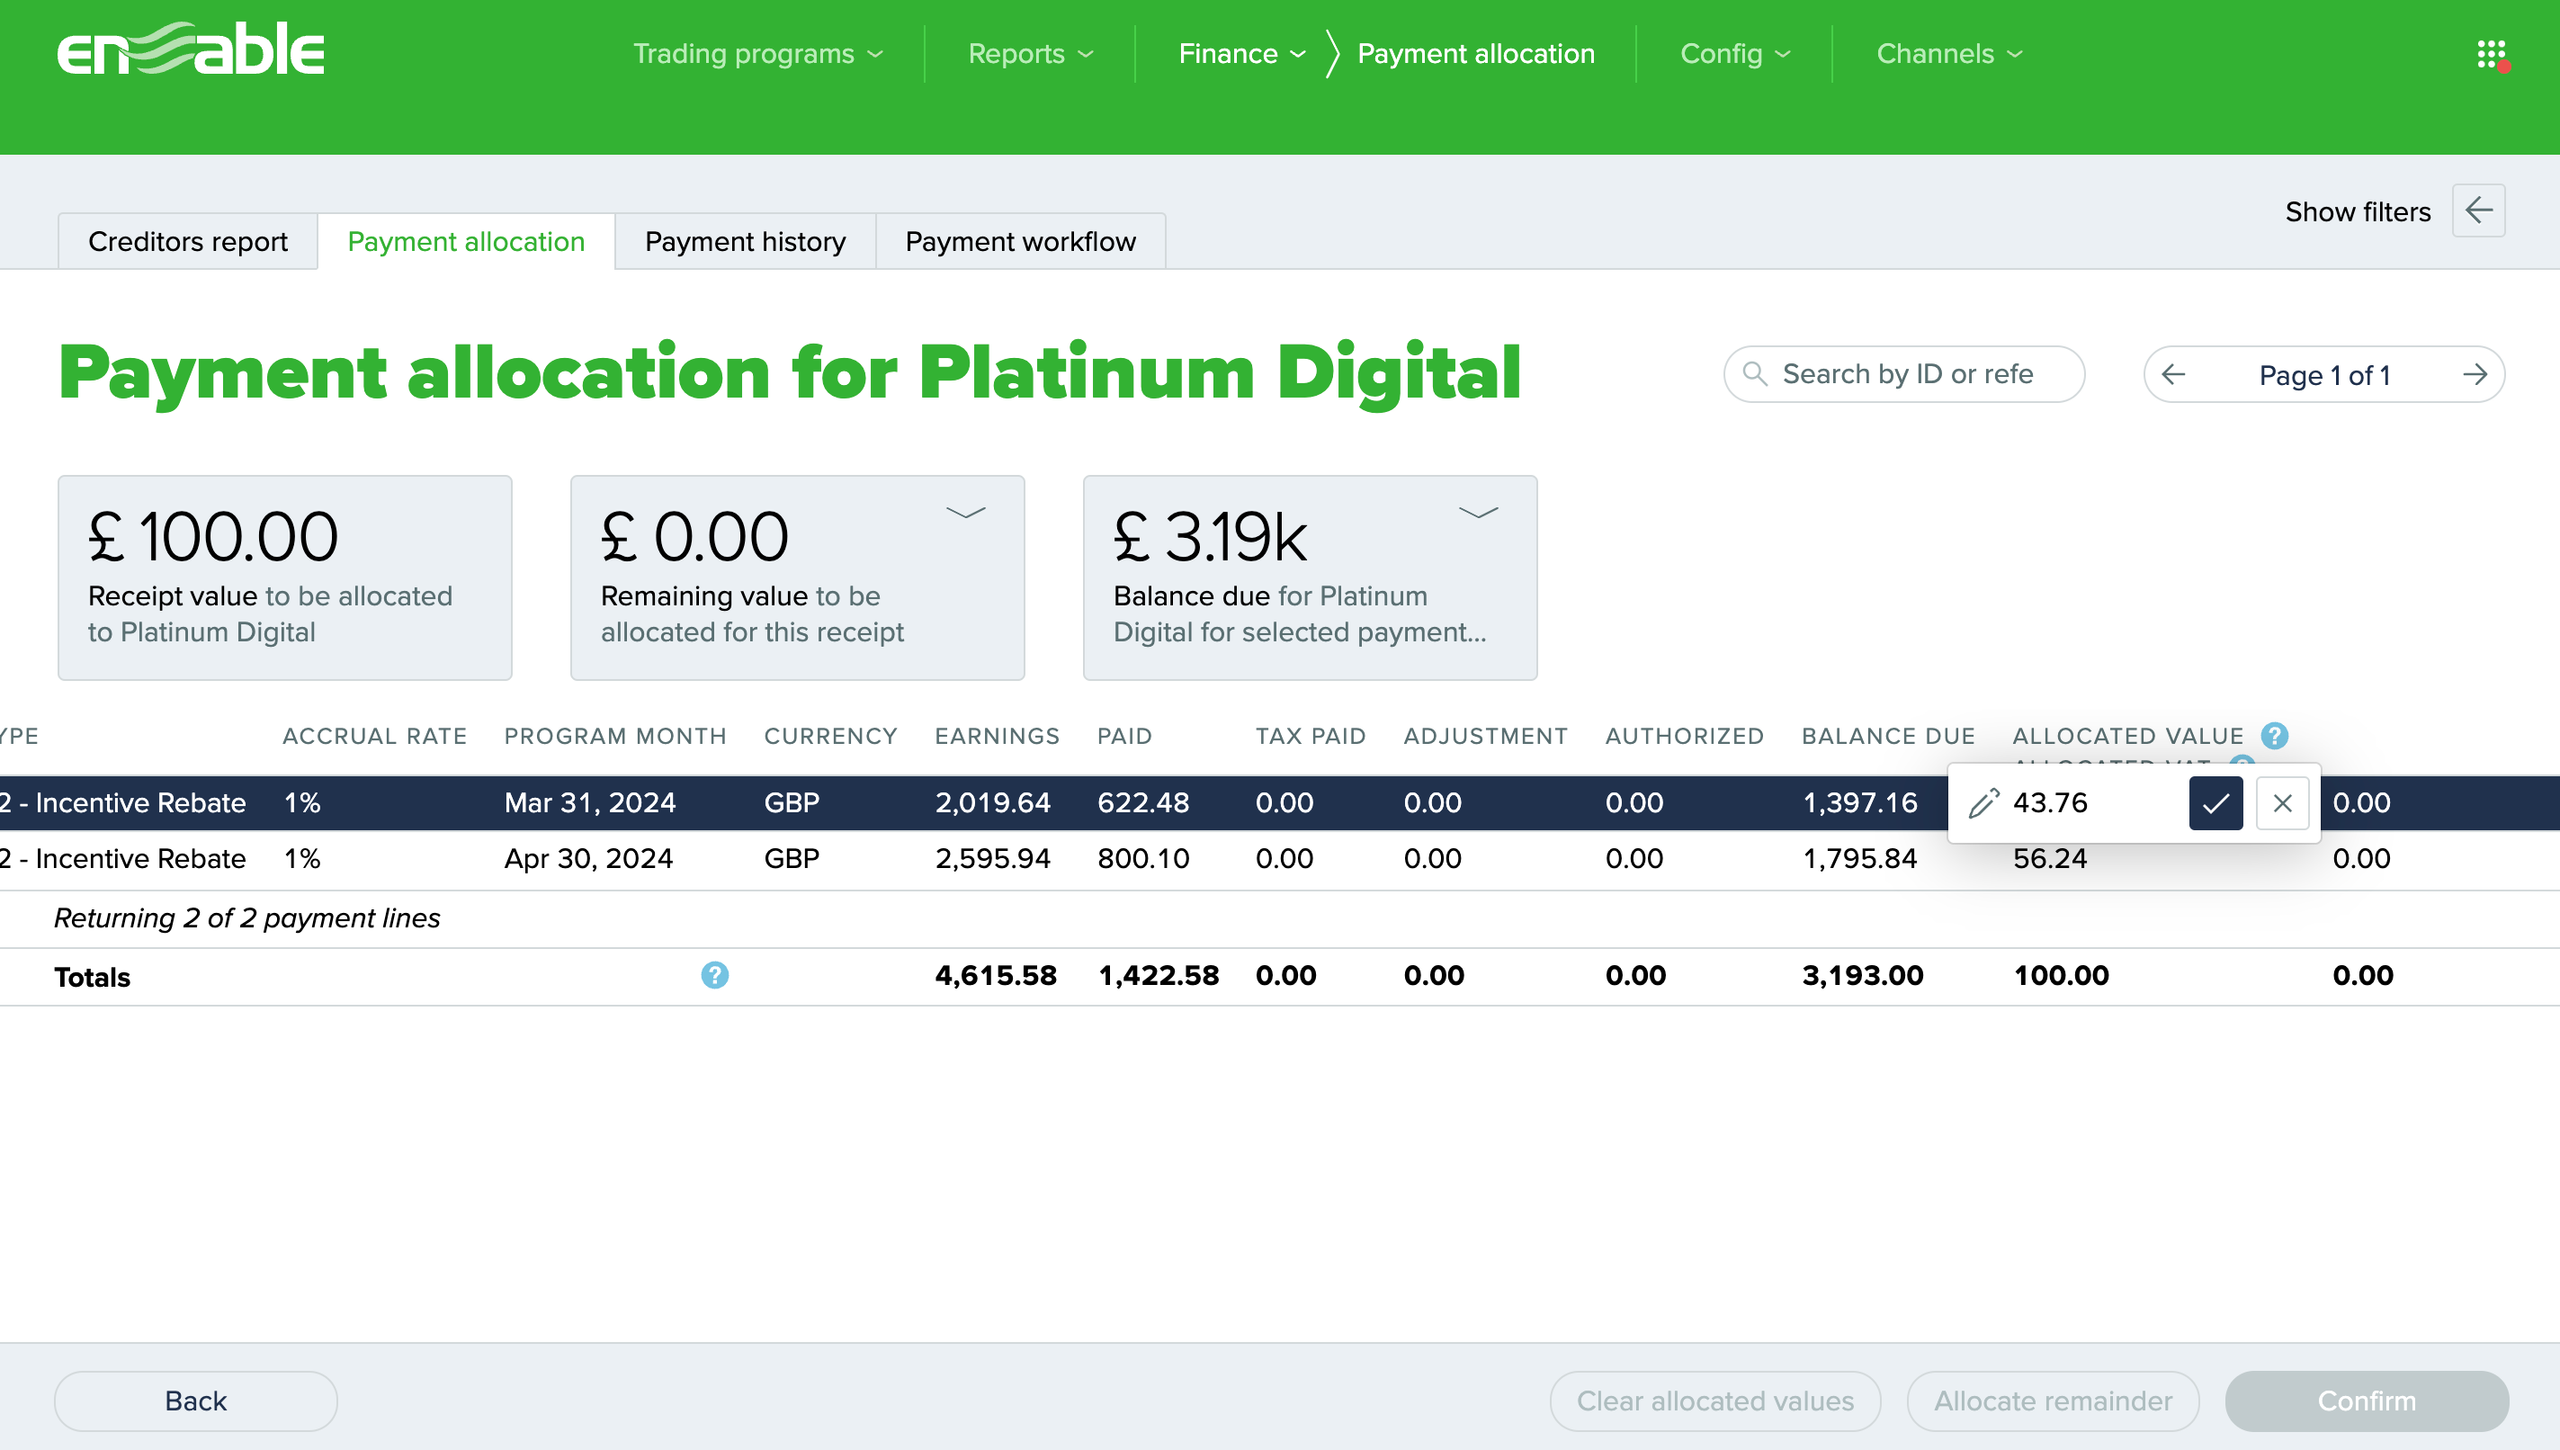Click Clear allocated values button
Screen dimensions: 2560x1450
1715,1401
